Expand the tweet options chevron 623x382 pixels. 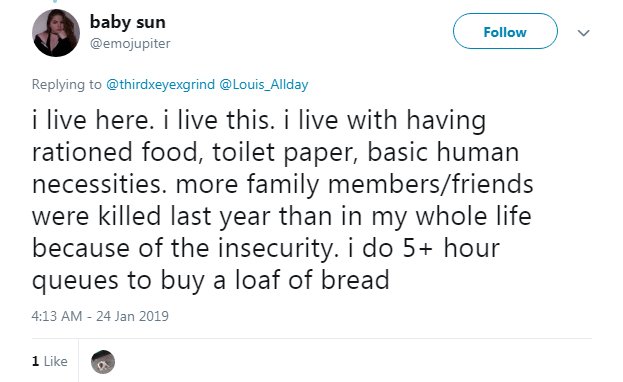pyautogui.click(x=583, y=33)
